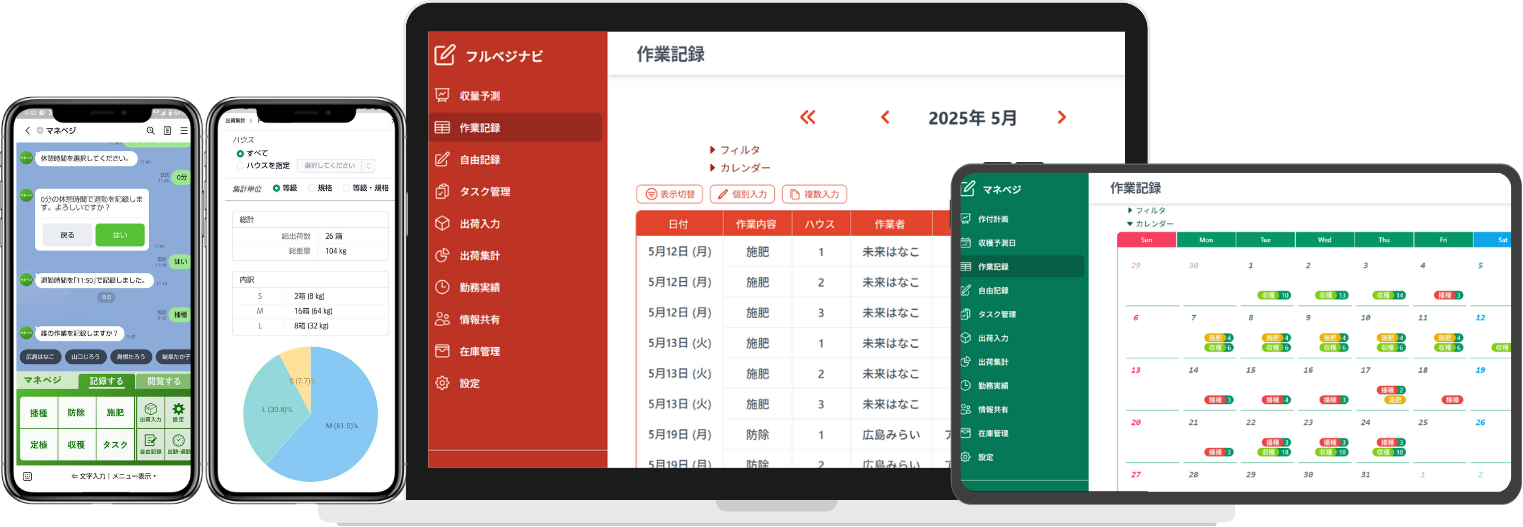Open 情報共有 people icon in red sidebar
Viewport: 1523px width, 527px height.
pyautogui.click(x=443, y=319)
